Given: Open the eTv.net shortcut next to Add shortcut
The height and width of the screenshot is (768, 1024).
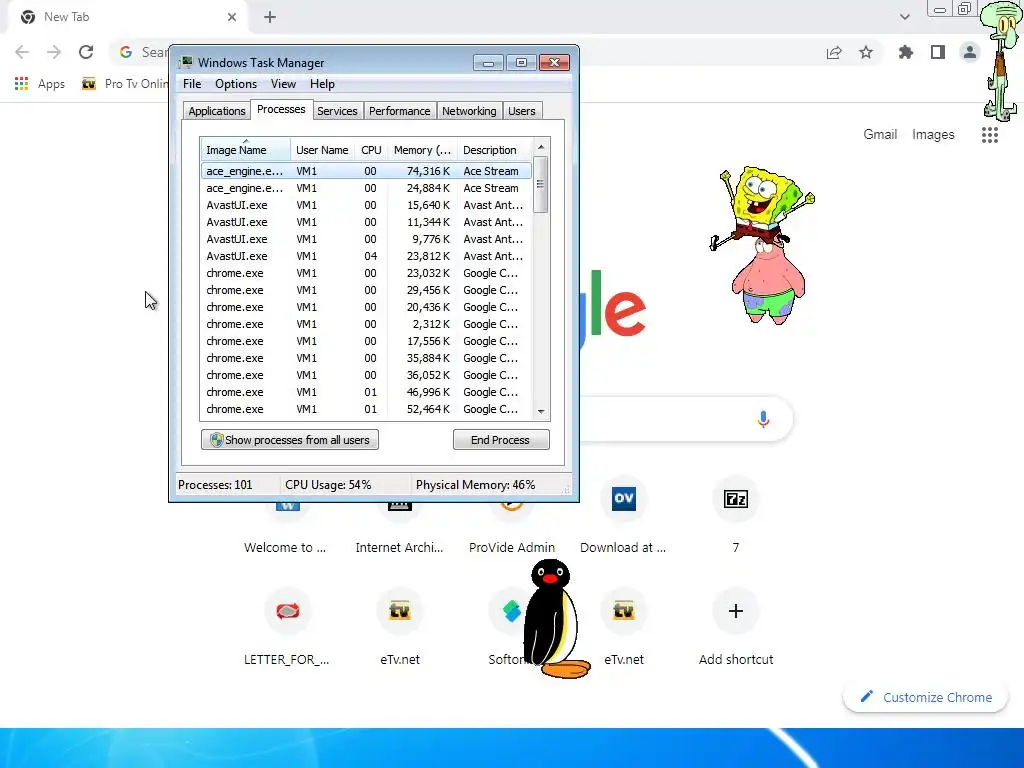Looking at the screenshot, I should point(624,628).
